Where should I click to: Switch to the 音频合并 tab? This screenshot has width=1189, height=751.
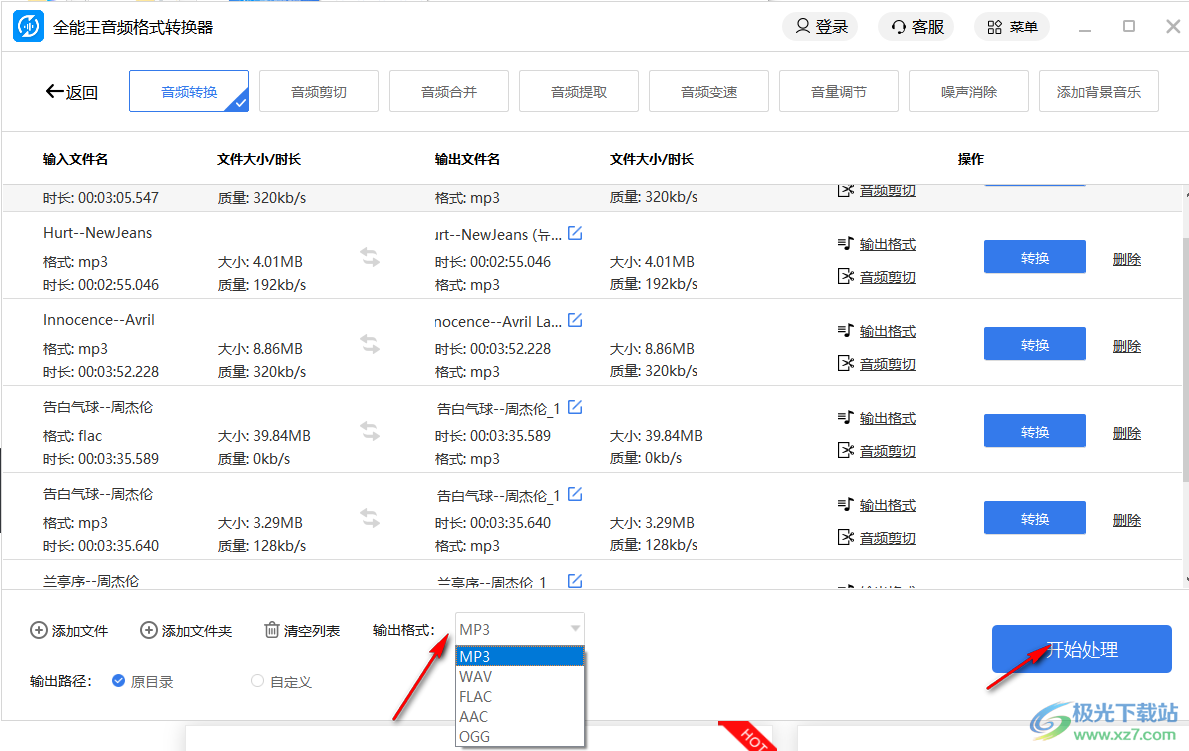coord(448,90)
